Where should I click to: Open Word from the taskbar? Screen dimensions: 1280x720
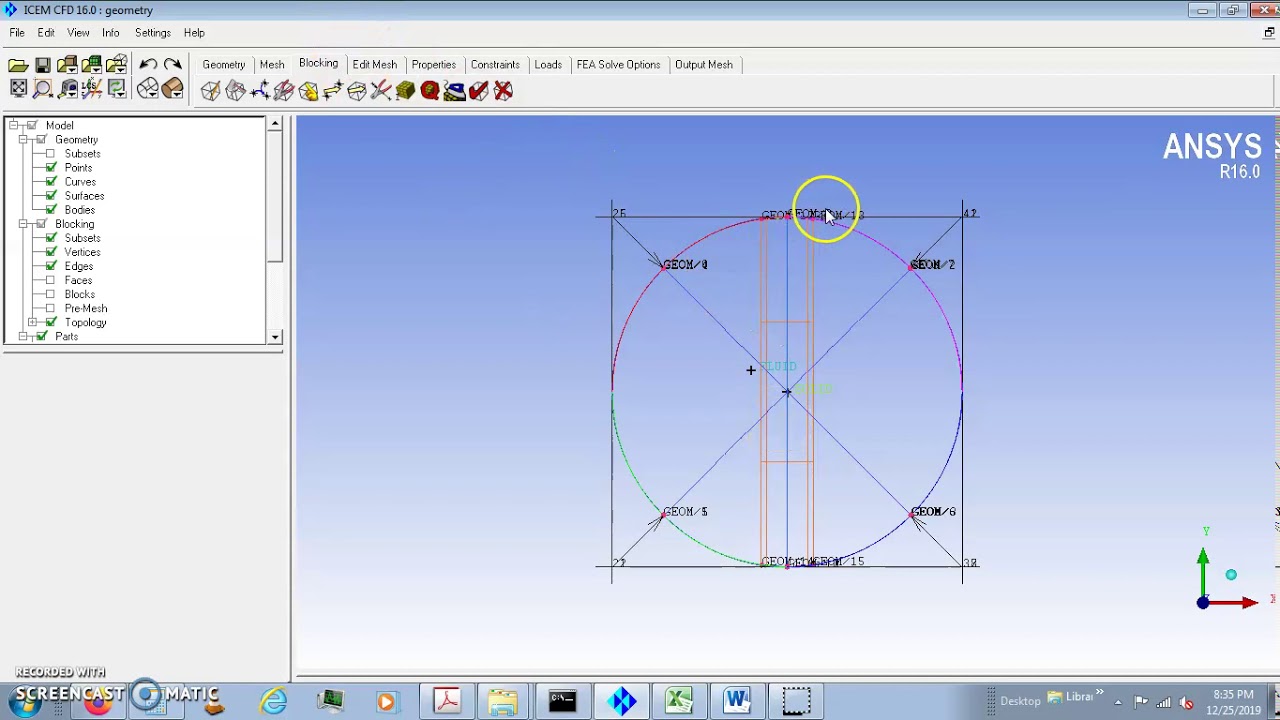pyautogui.click(x=737, y=701)
